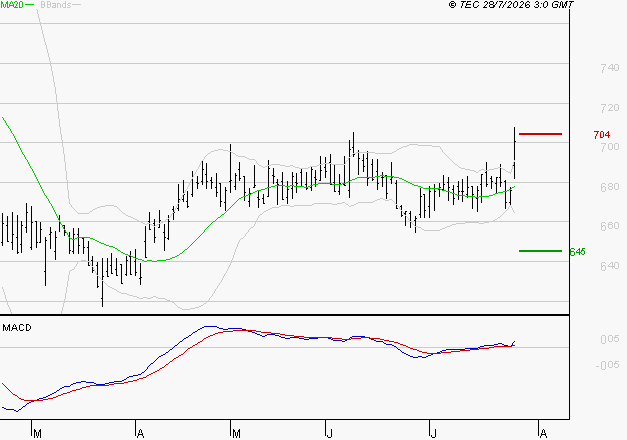Click the MACD 005 axis label
Image resolution: width=627 pixels, height=440 pixels.
click(610, 339)
